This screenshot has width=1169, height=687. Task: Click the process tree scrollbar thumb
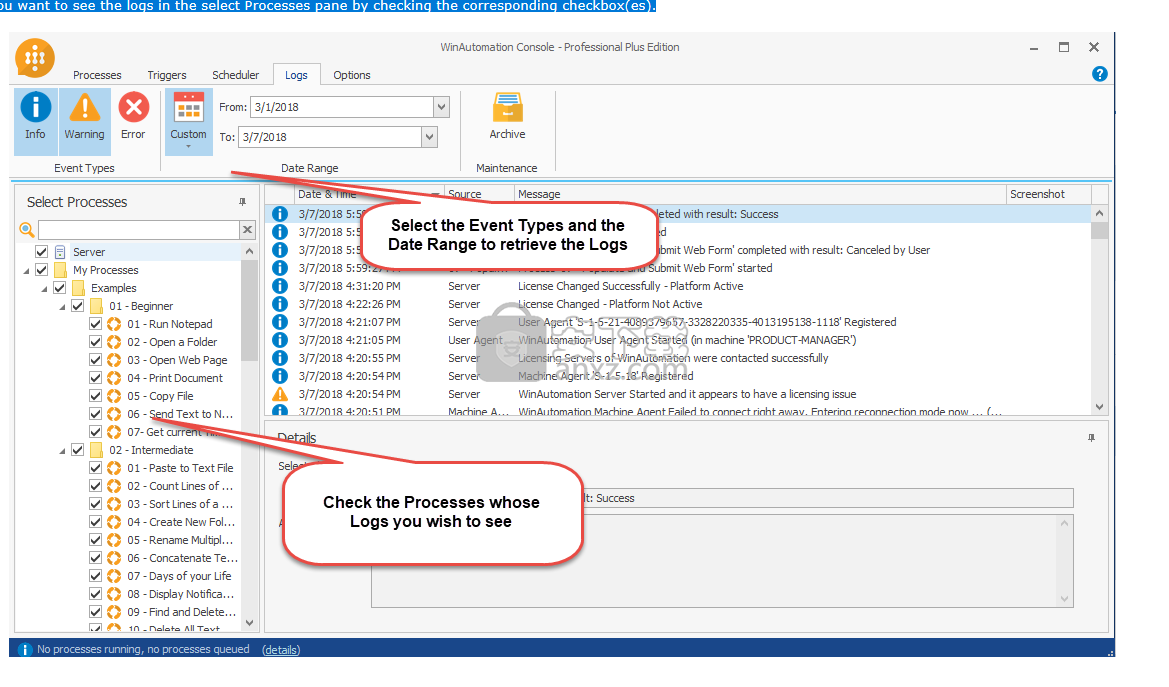coord(249,311)
